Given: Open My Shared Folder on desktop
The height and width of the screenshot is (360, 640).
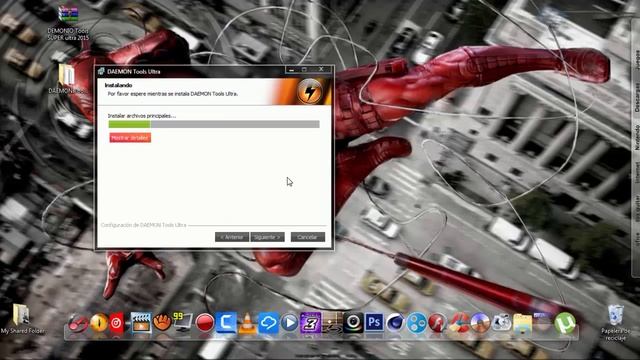Looking at the screenshot, I should click(22, 319).
